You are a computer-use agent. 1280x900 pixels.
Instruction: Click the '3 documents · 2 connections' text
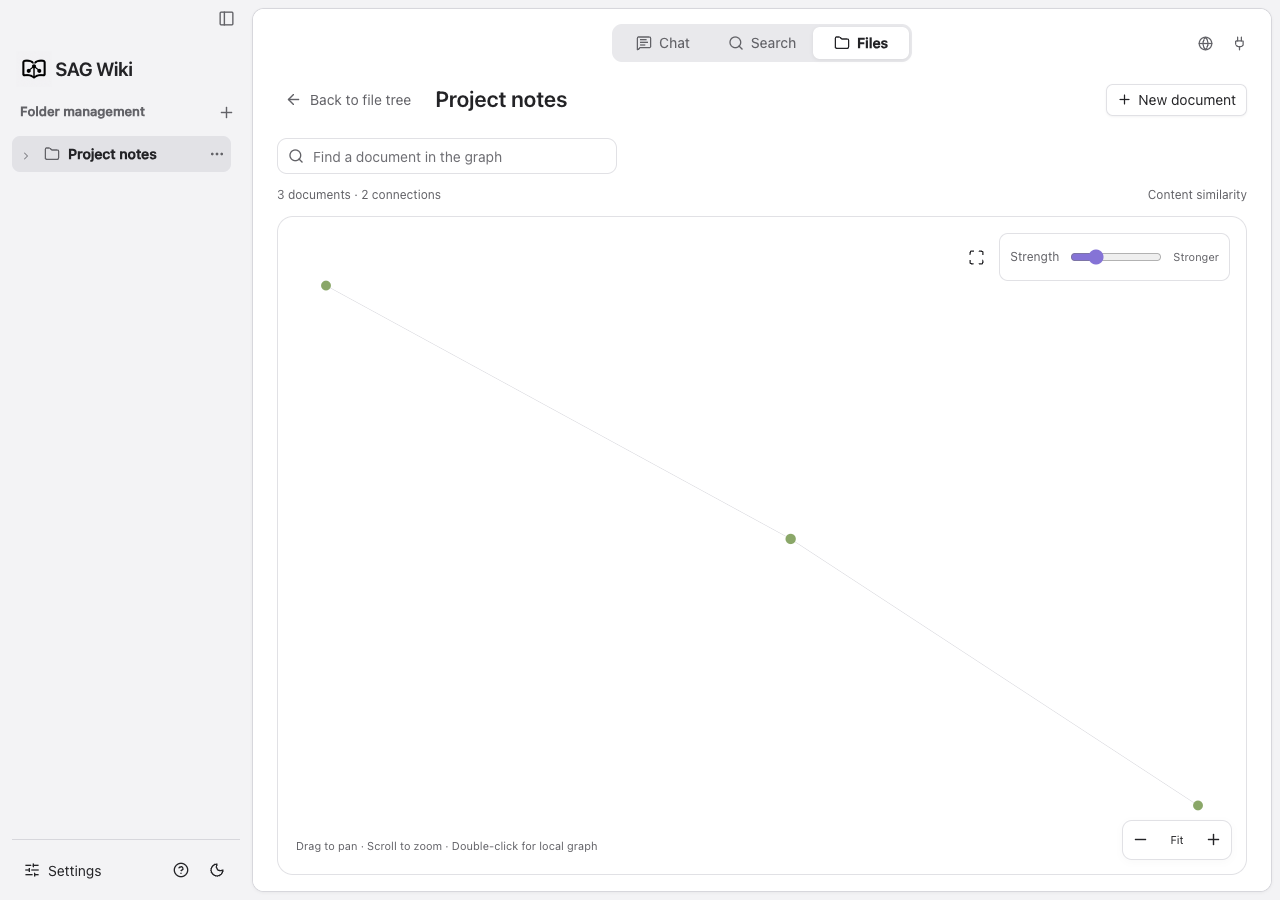click(359, 195)
